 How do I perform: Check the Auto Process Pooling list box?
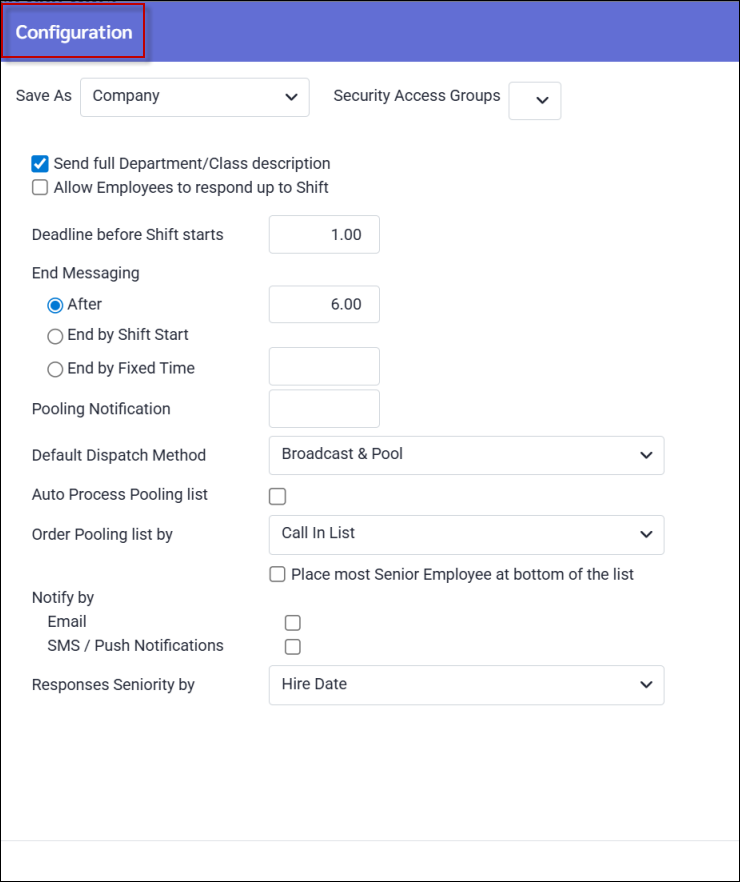(x=278, y=496)
